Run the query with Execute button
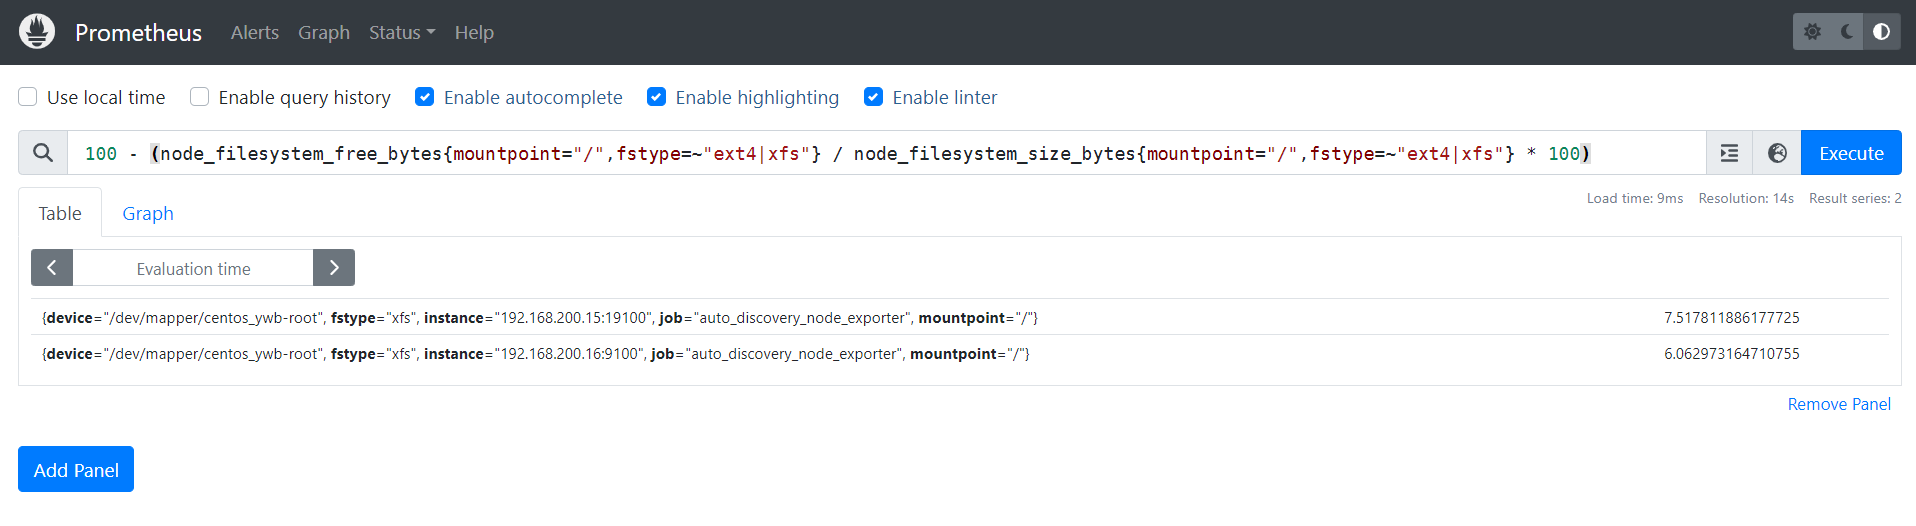The width and height of the screenshot is (1916, 526). [1851, 153]
